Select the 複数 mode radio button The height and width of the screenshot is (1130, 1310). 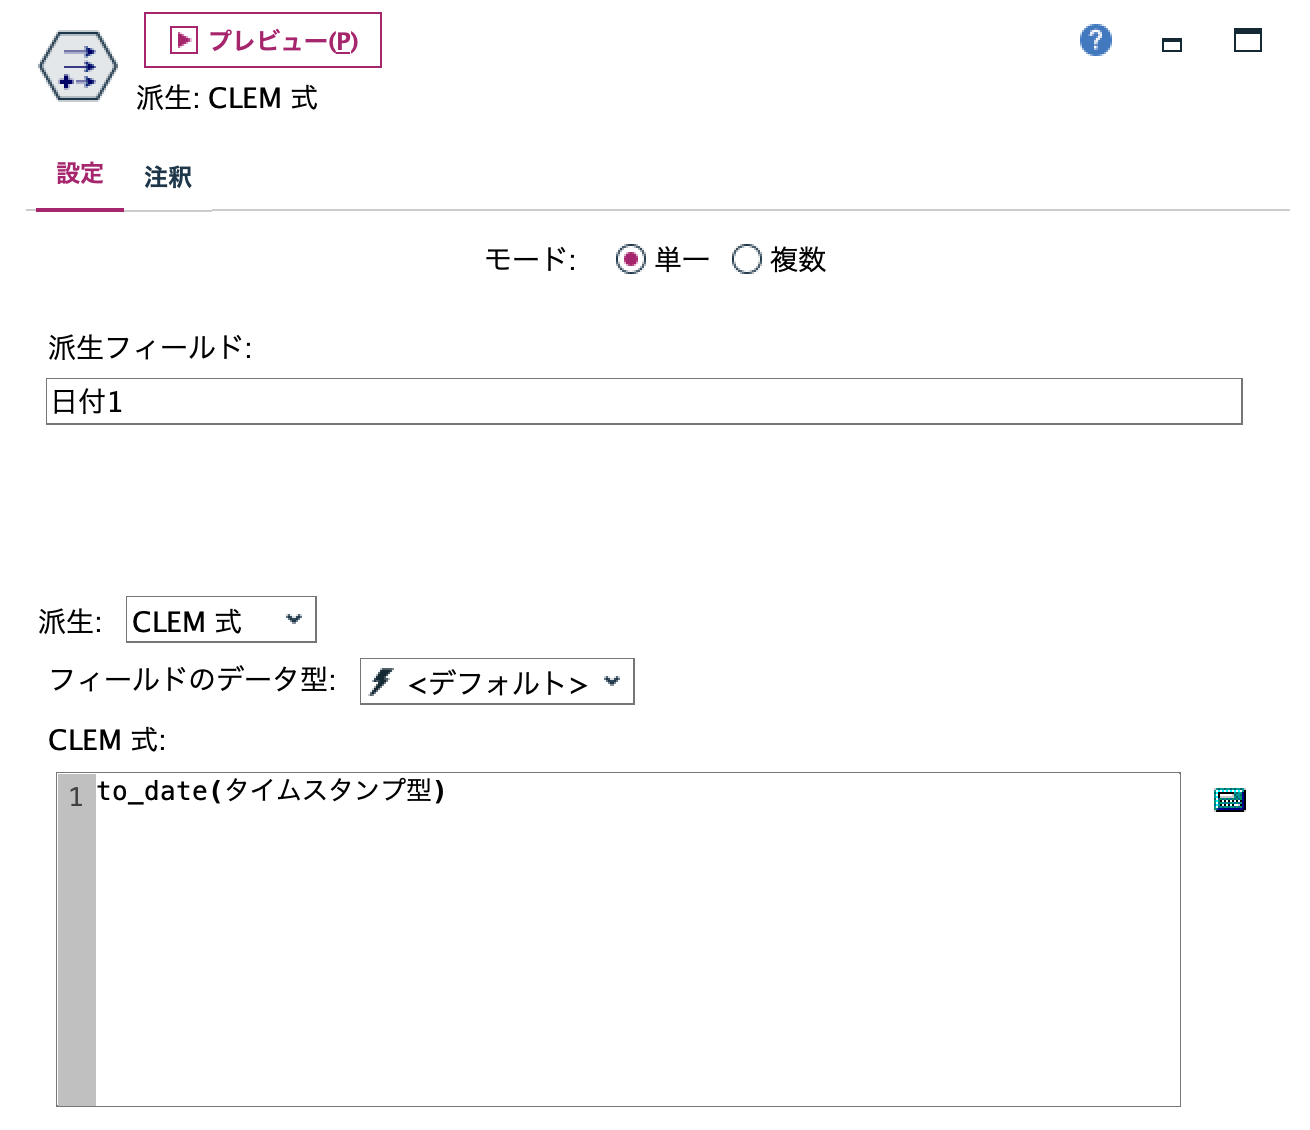(745, 260)
